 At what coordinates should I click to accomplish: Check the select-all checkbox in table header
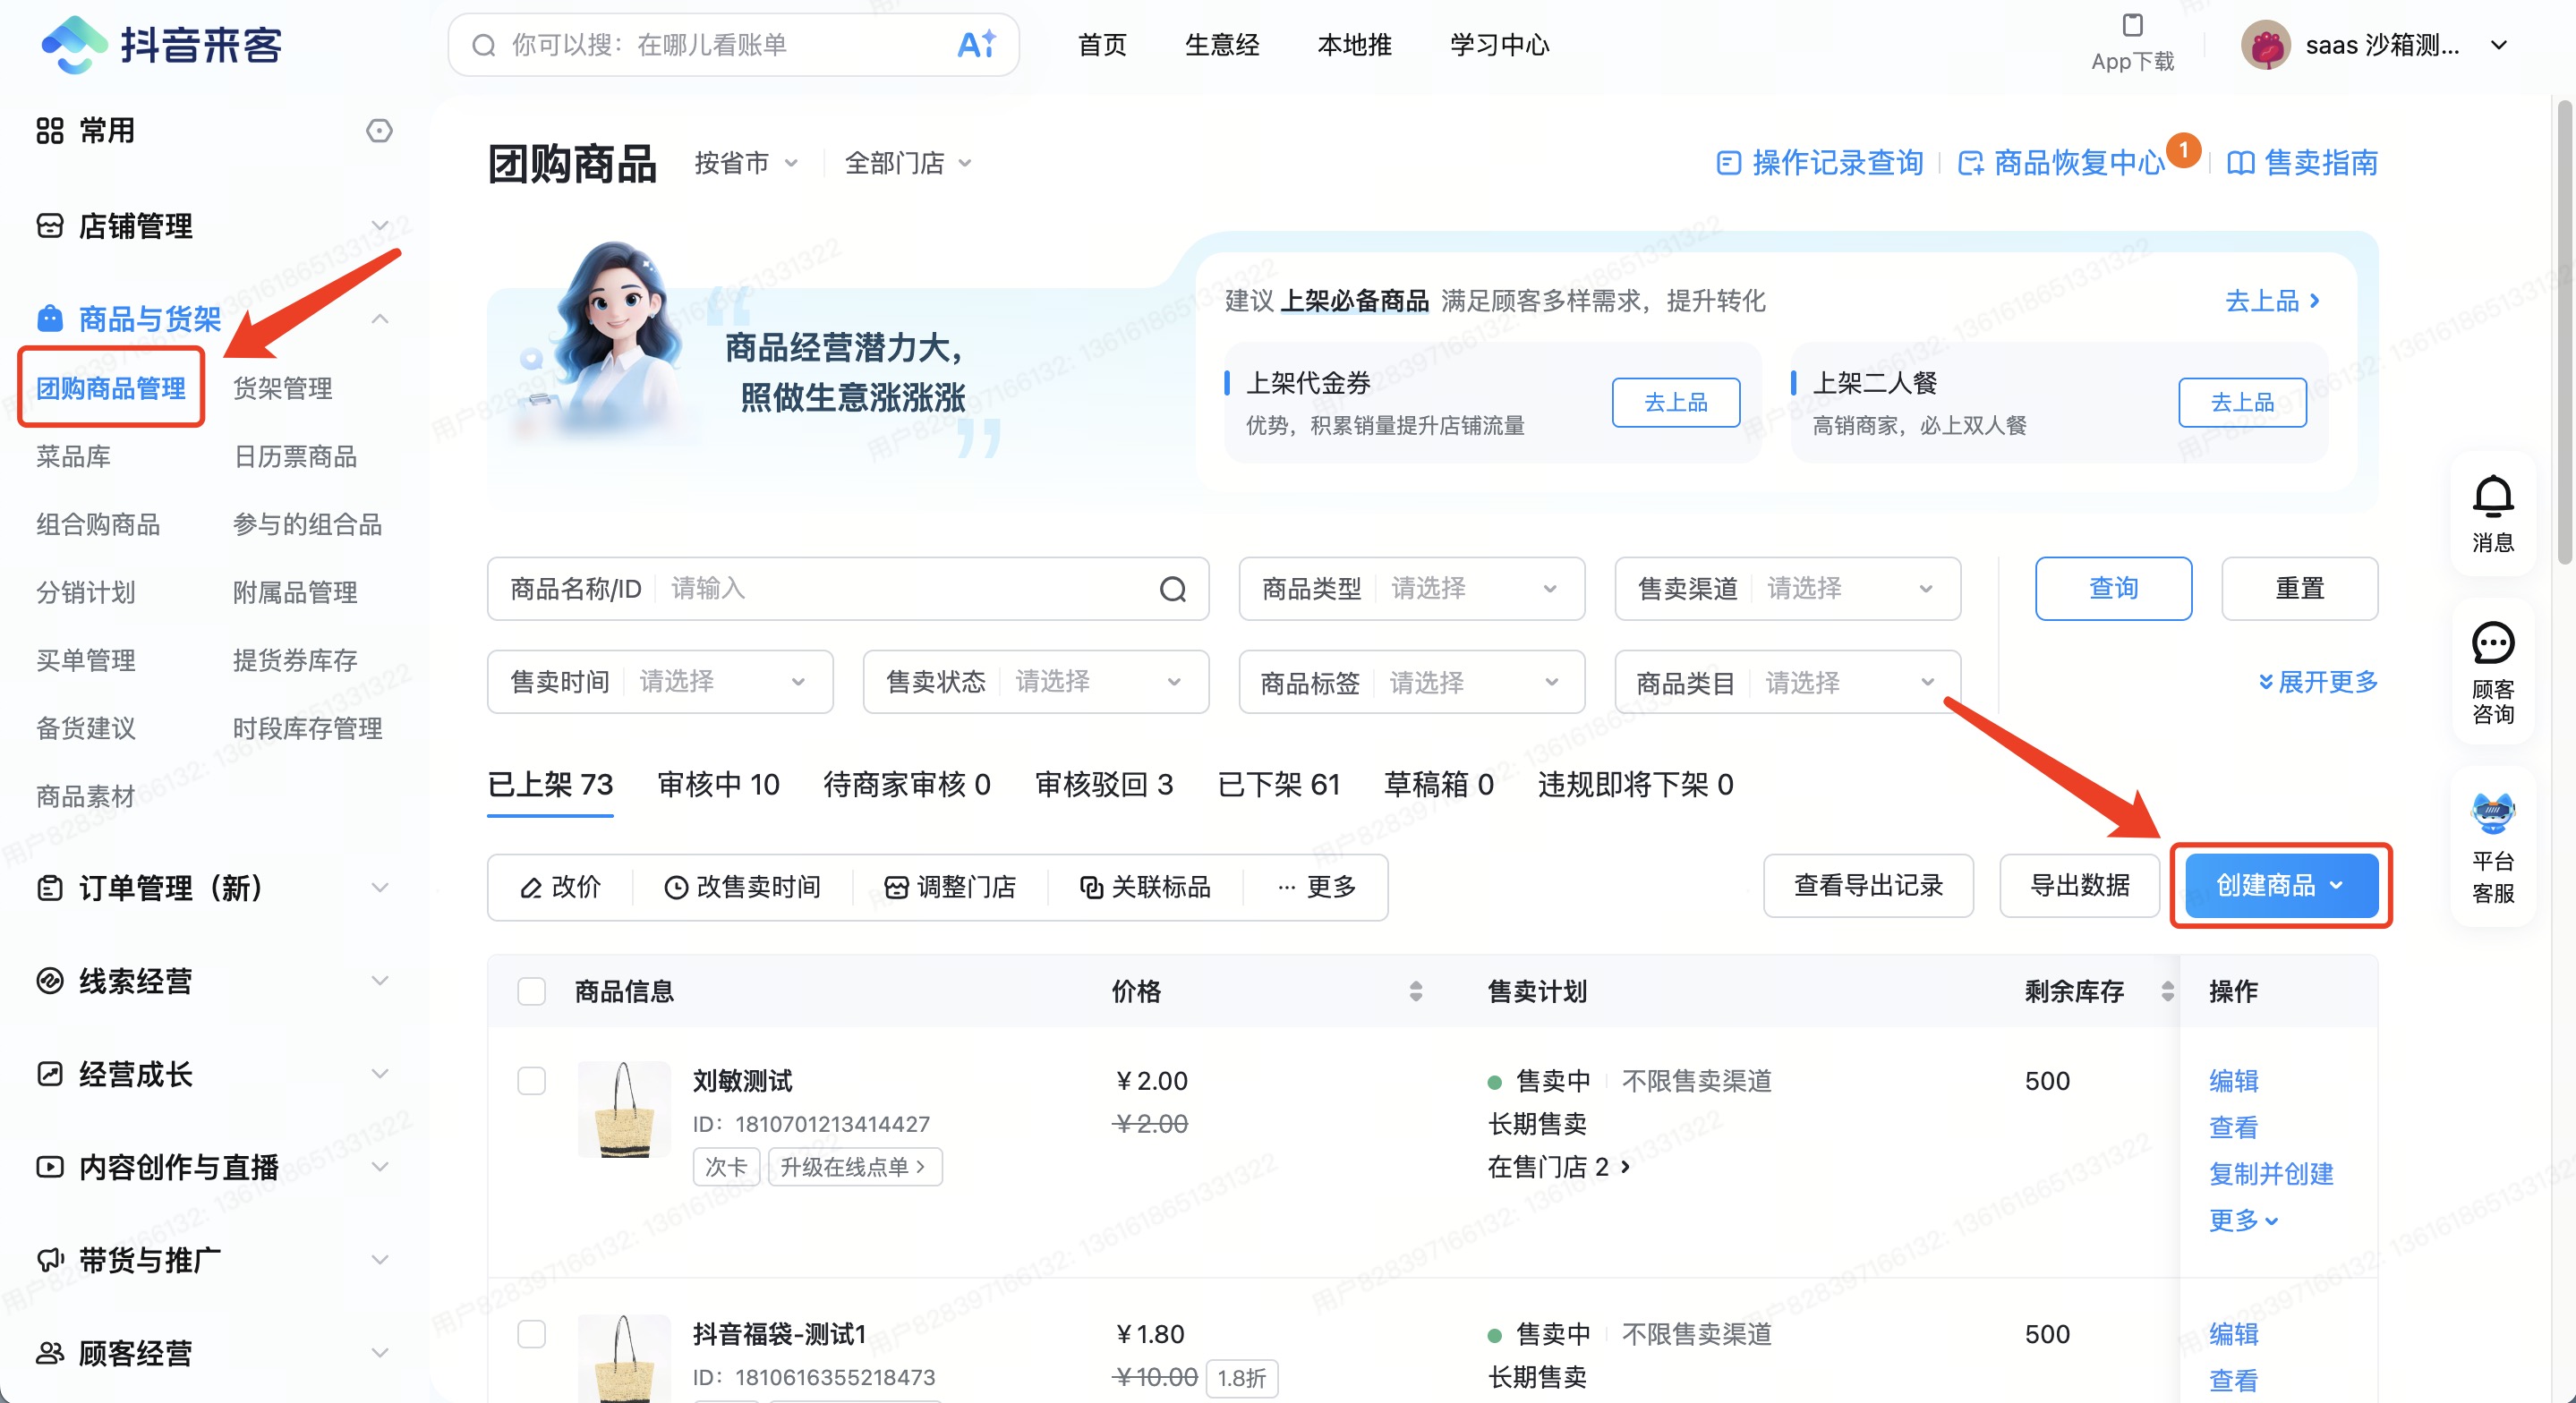tap(531, 991)
